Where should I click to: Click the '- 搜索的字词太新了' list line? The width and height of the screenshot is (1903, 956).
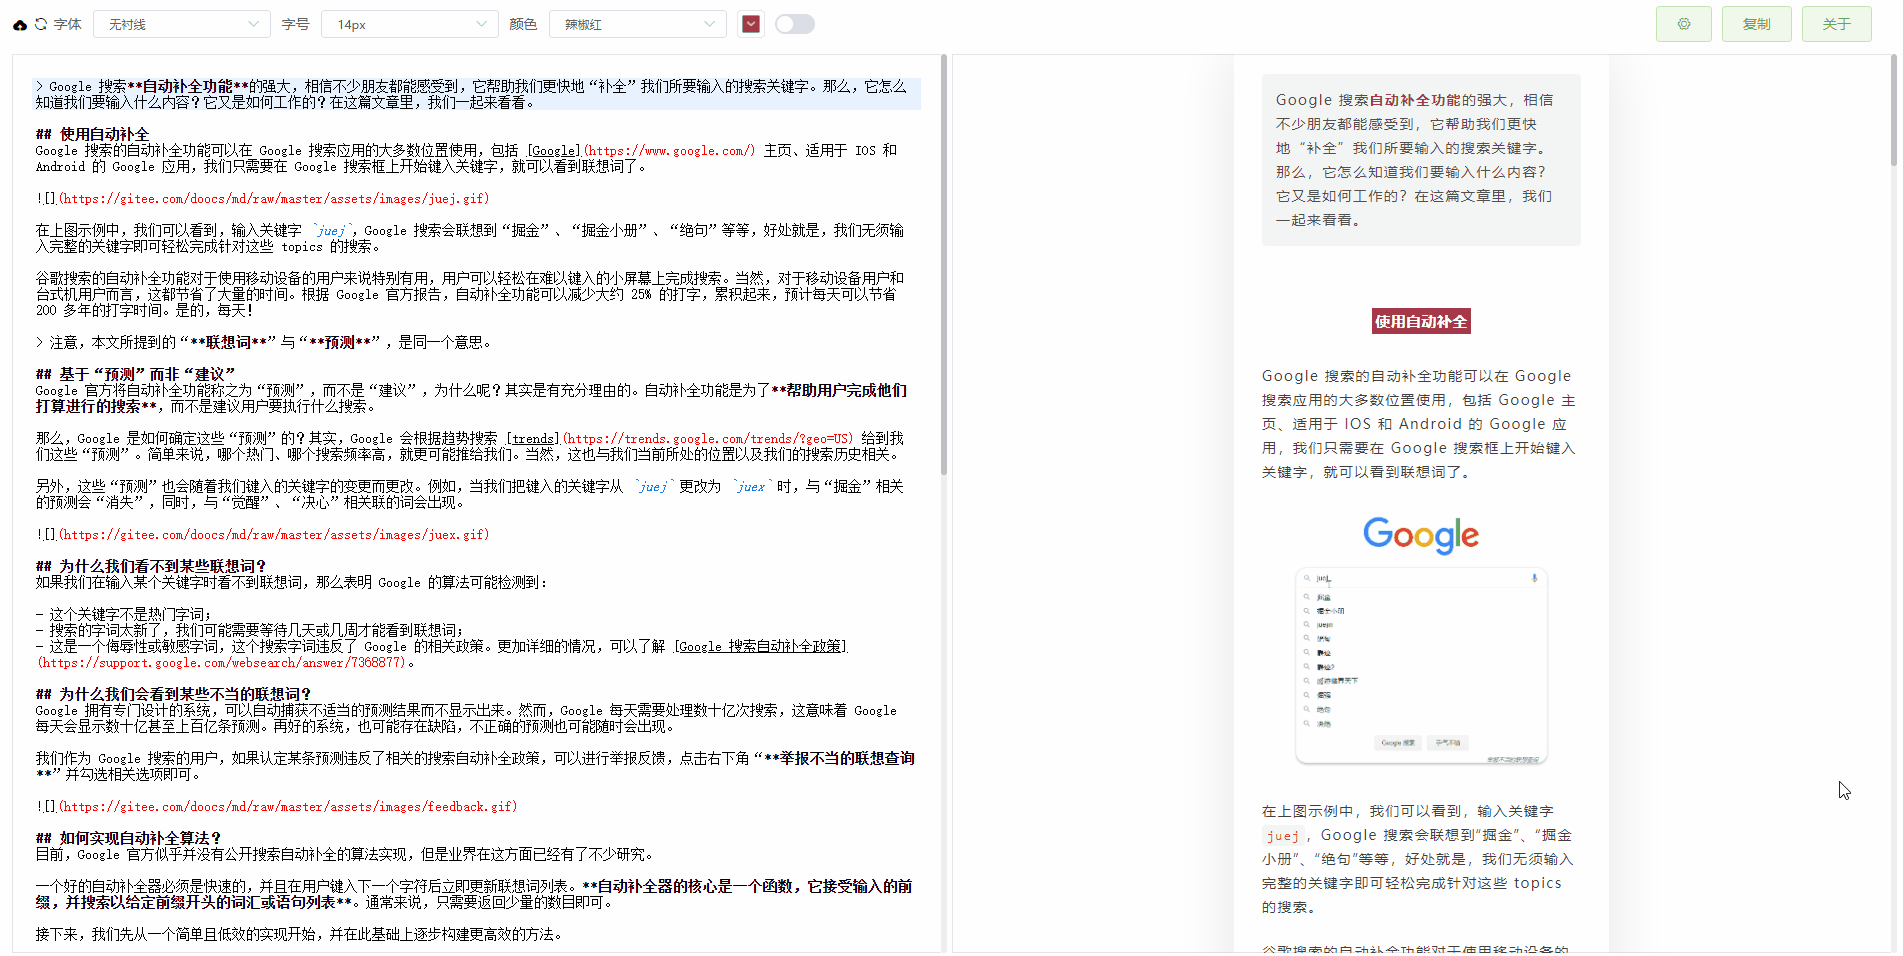coord(250,631)
